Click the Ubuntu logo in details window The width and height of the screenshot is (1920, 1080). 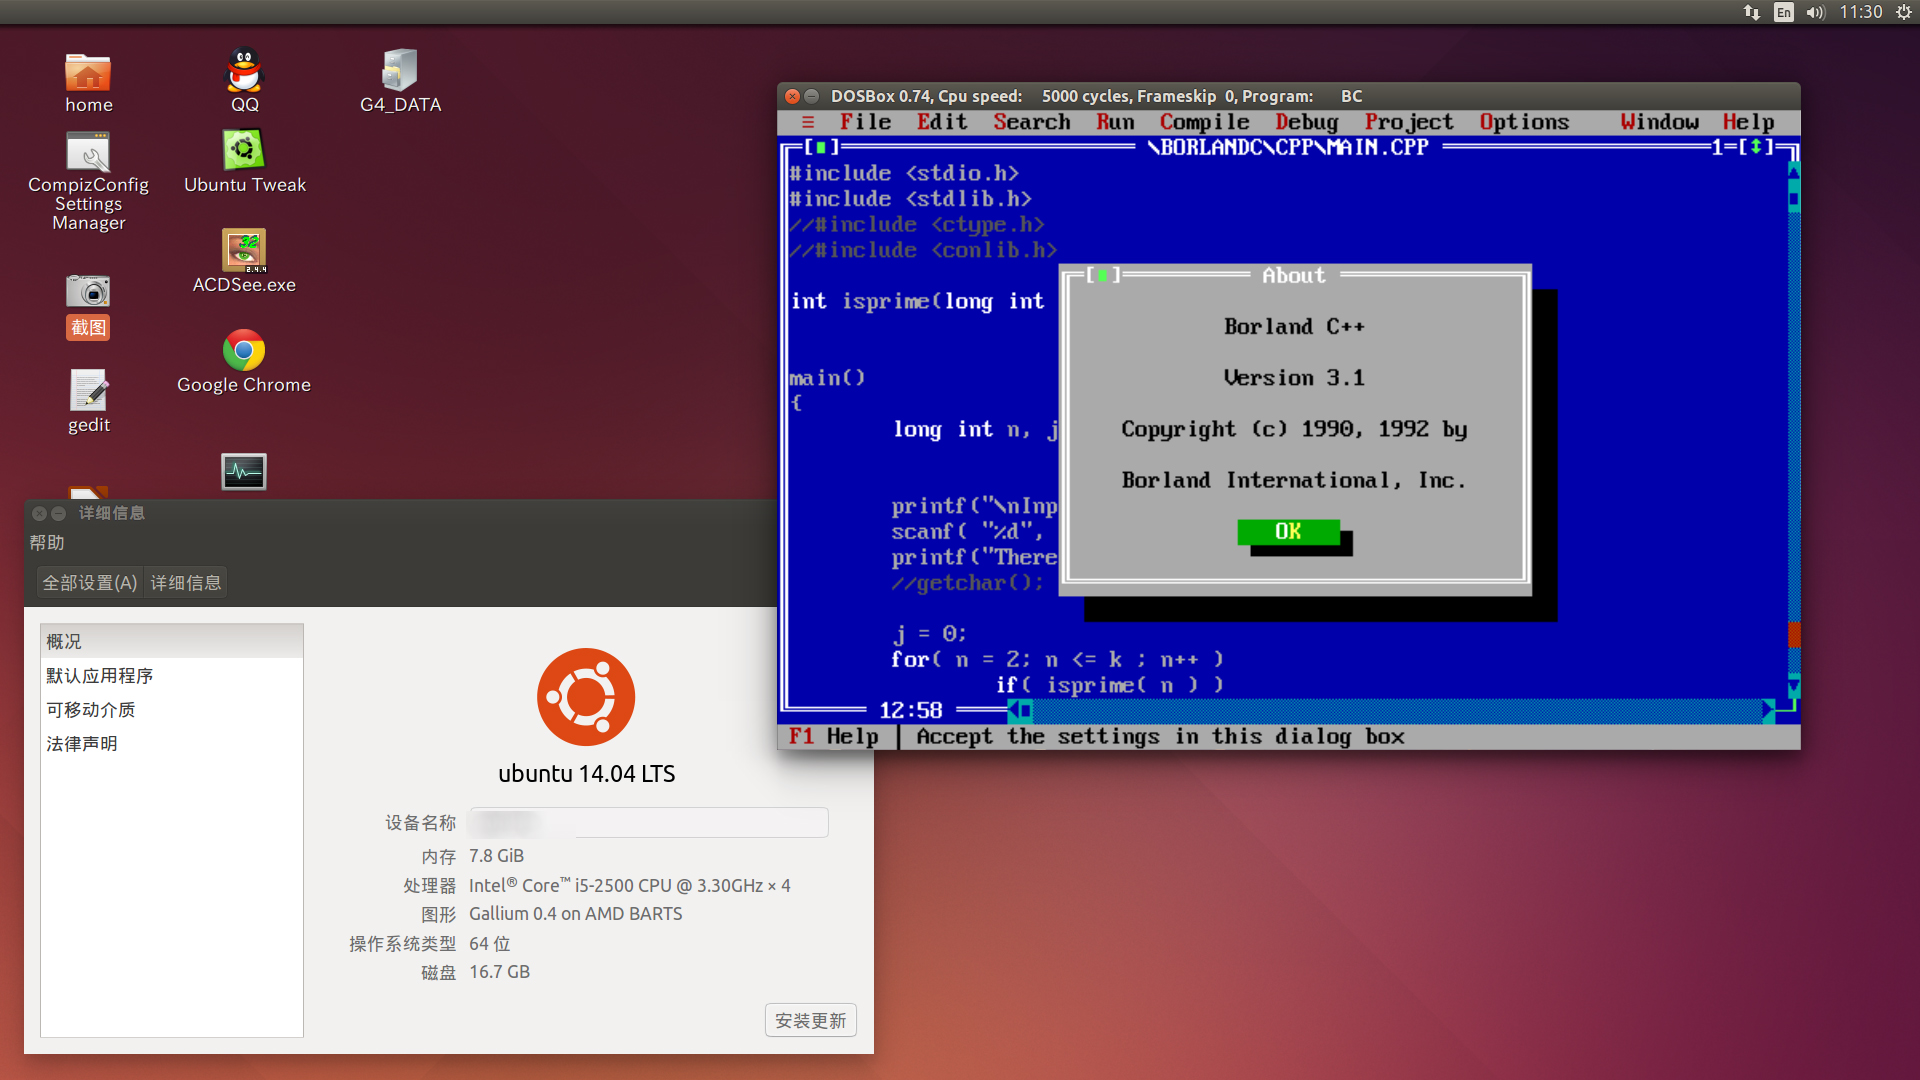(x=586, y=697)
